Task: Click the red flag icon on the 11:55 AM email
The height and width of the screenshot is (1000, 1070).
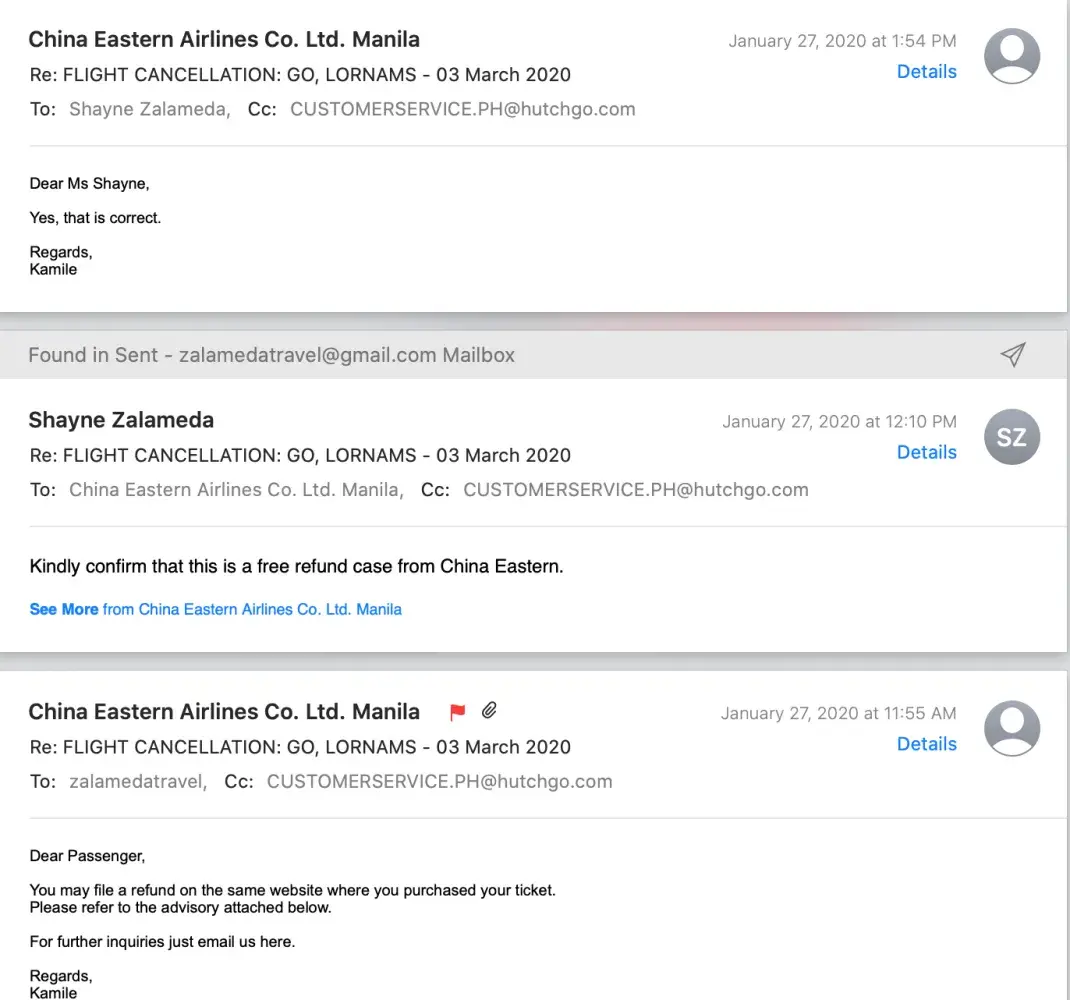Action: (x=458, y=712)
